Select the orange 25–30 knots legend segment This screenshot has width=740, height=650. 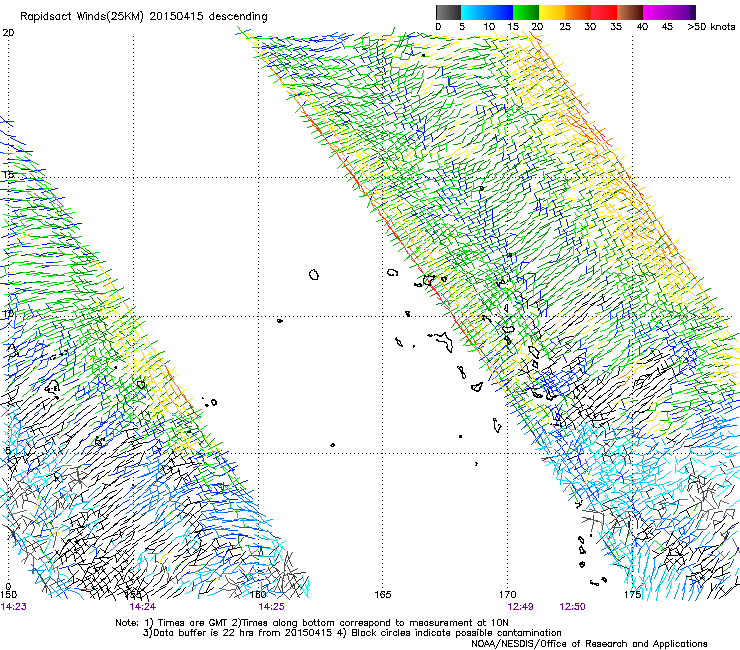click(578, 12)
